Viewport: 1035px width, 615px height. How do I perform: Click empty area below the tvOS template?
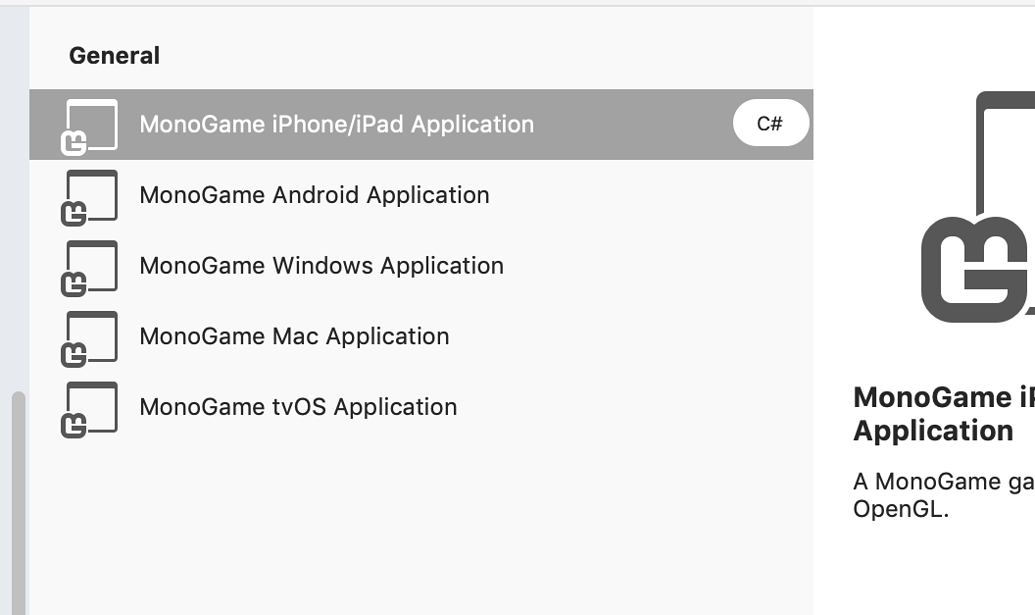pyautogui.click(x=420, y=520)
